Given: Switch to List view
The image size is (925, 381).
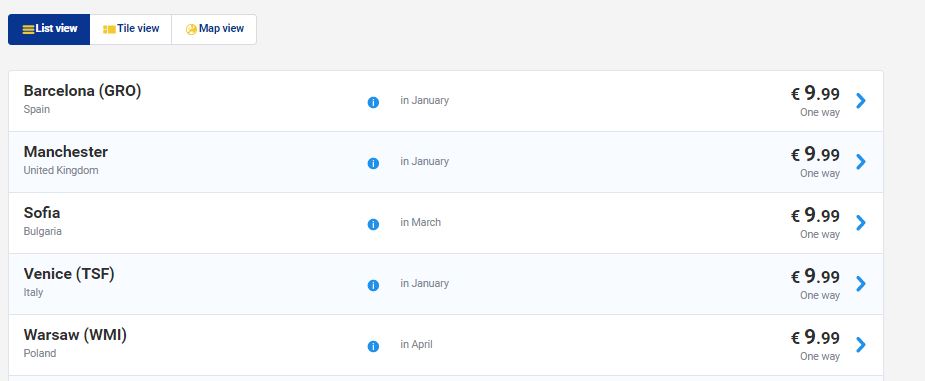Looking at the screenshot, I should tap(49, 29).
